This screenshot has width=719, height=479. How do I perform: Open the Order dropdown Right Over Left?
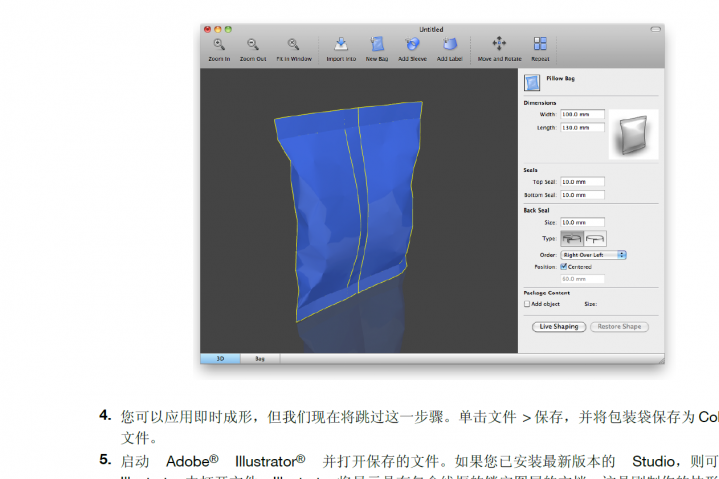593,255
